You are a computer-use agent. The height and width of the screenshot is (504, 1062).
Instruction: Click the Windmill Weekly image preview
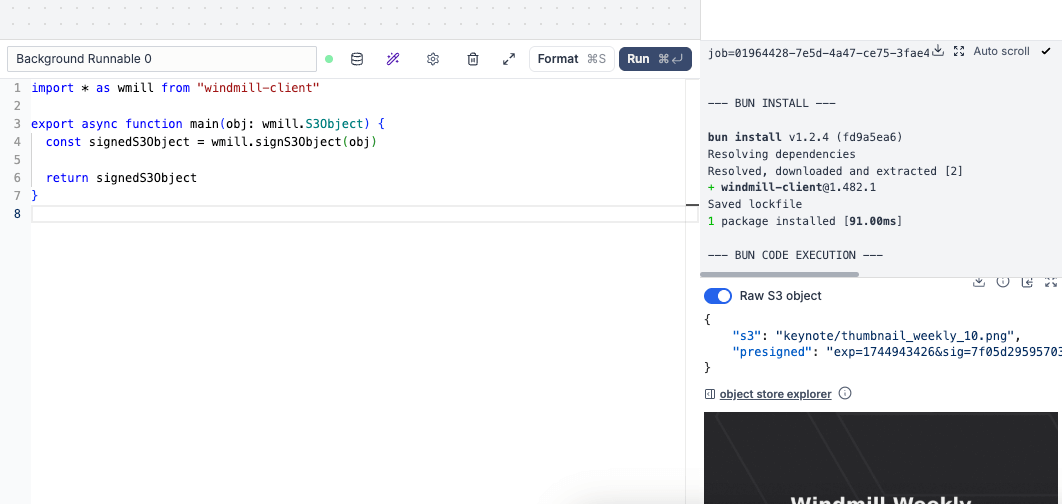pos(880,460)
